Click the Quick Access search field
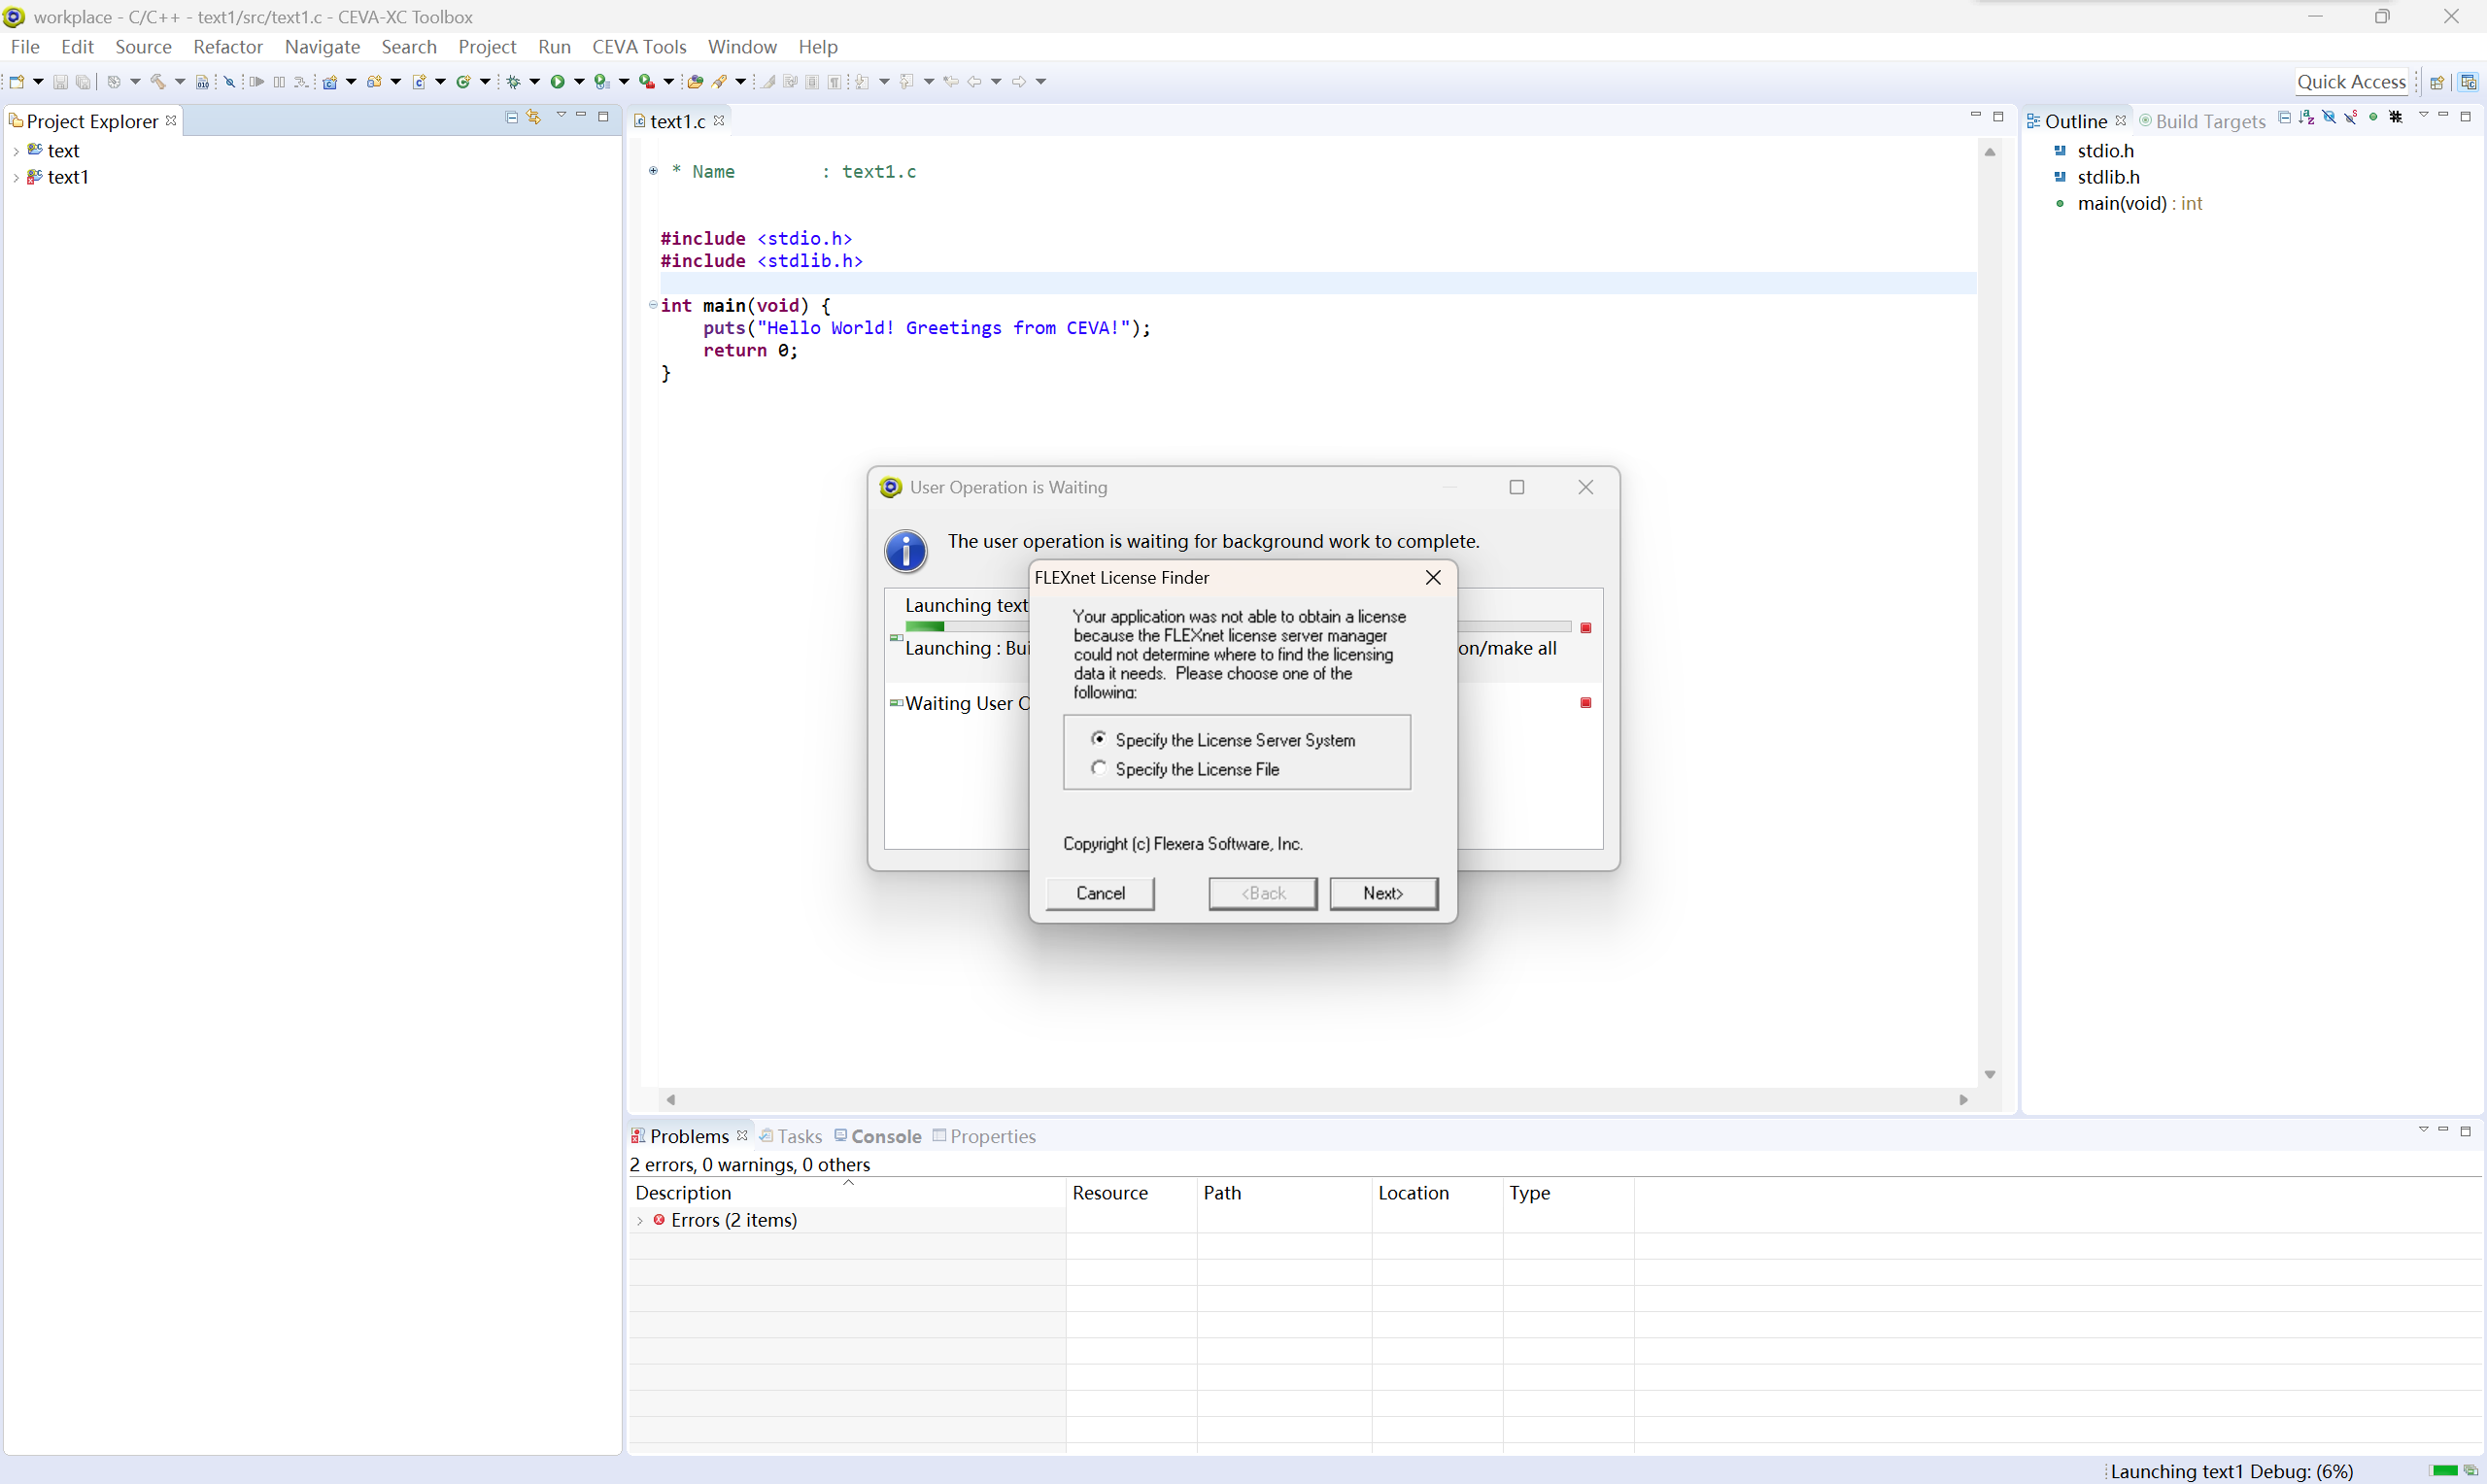This screenshot has width=2487, height=1484. 2351,82
